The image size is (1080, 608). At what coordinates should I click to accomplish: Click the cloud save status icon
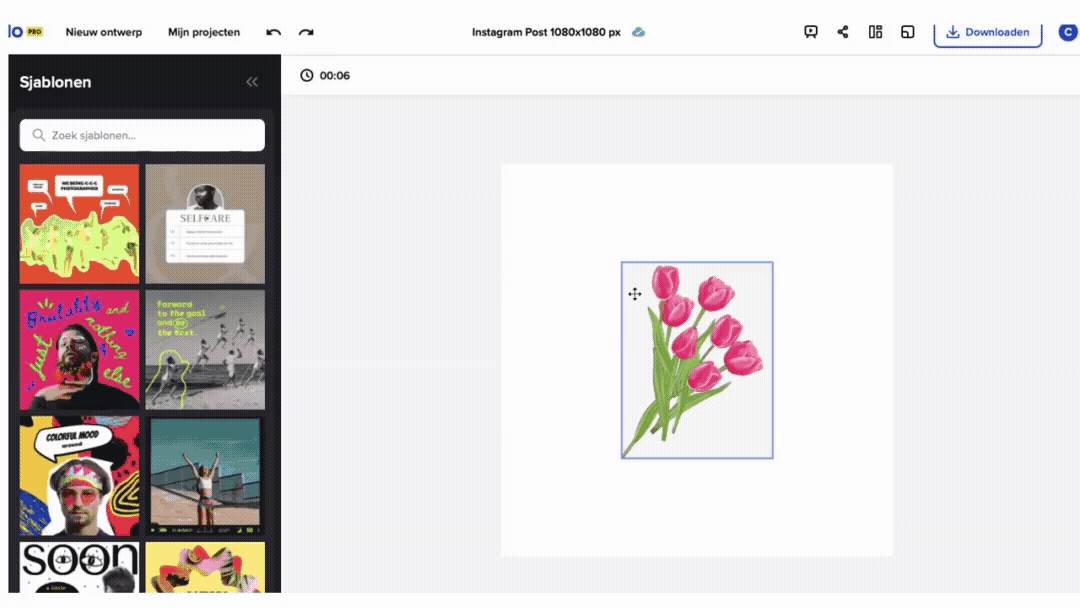638,32
